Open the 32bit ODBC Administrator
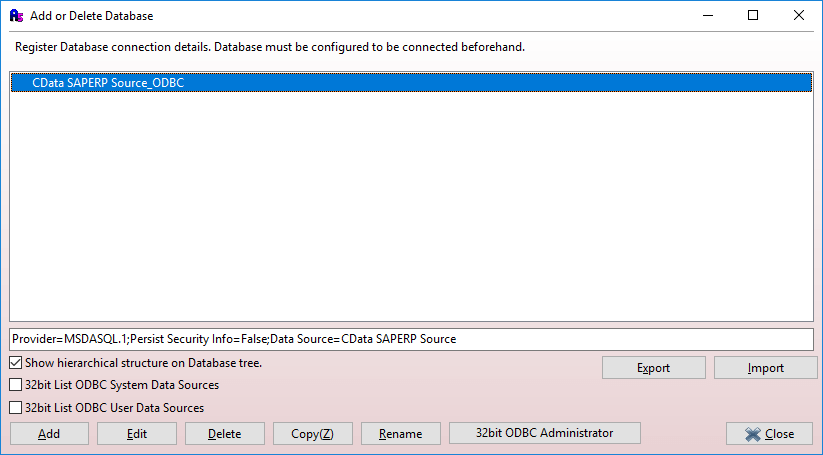823x455 pixels. [544, 433]
